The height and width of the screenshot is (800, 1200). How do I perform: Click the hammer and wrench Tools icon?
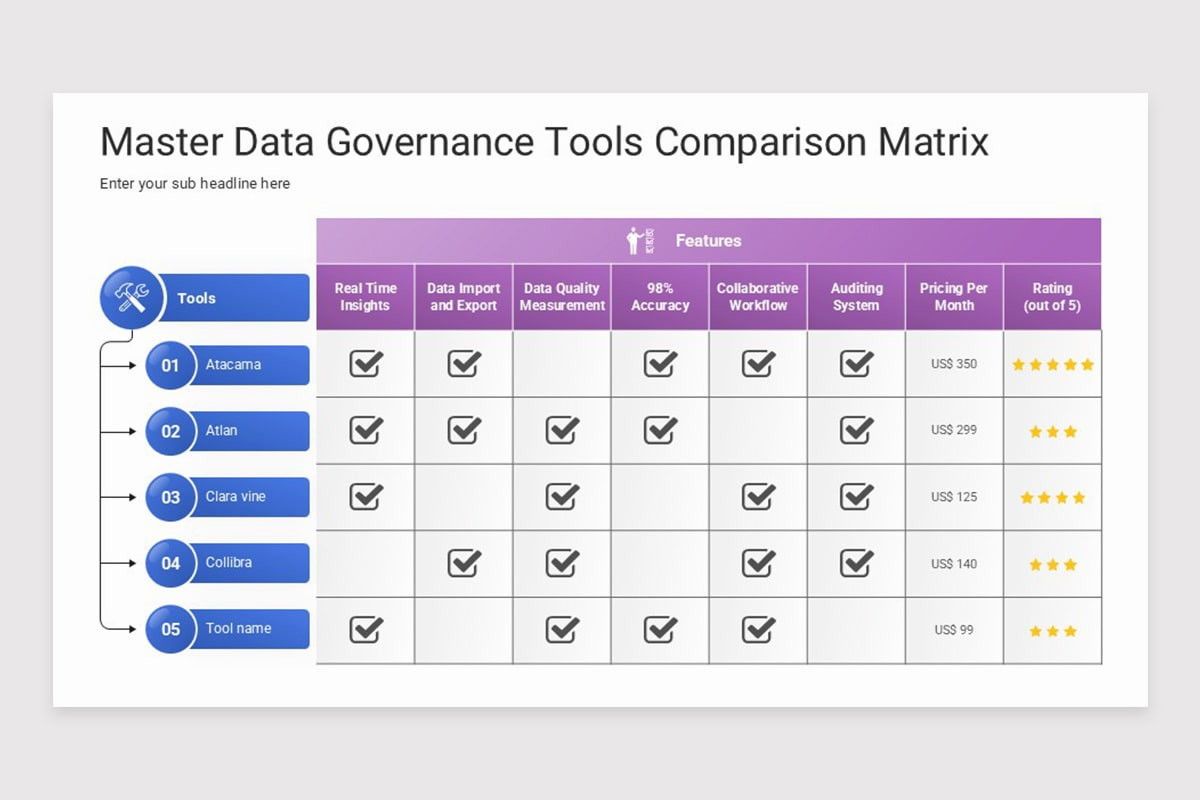[132, 297]
